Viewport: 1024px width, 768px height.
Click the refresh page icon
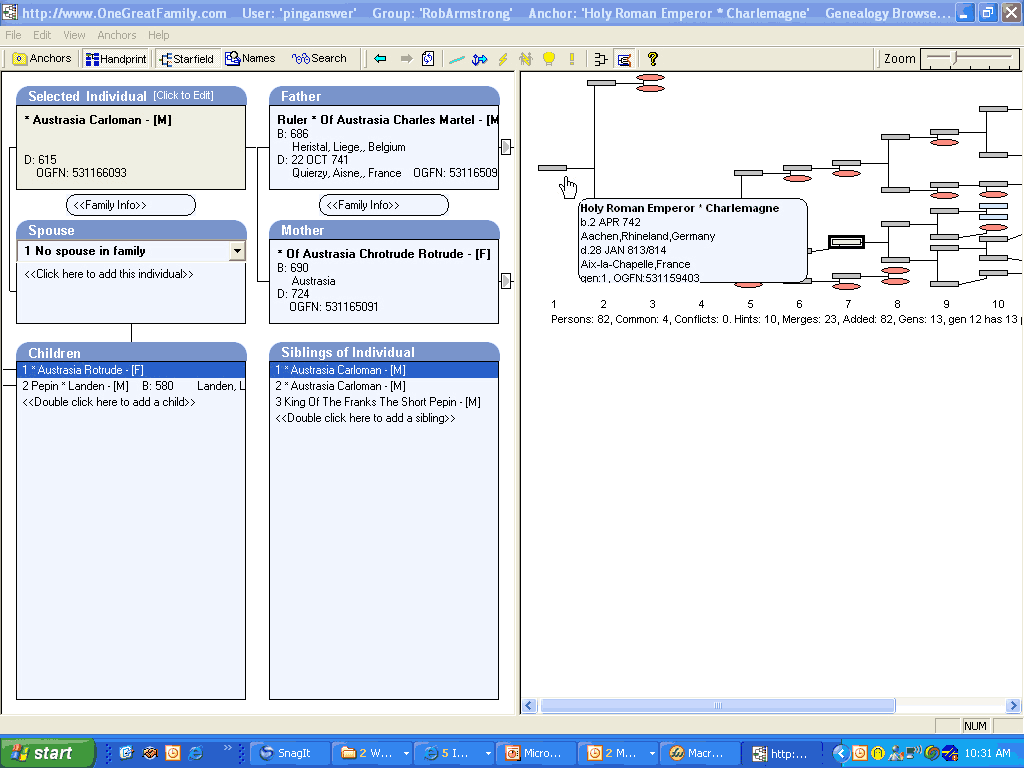[428, 59]
